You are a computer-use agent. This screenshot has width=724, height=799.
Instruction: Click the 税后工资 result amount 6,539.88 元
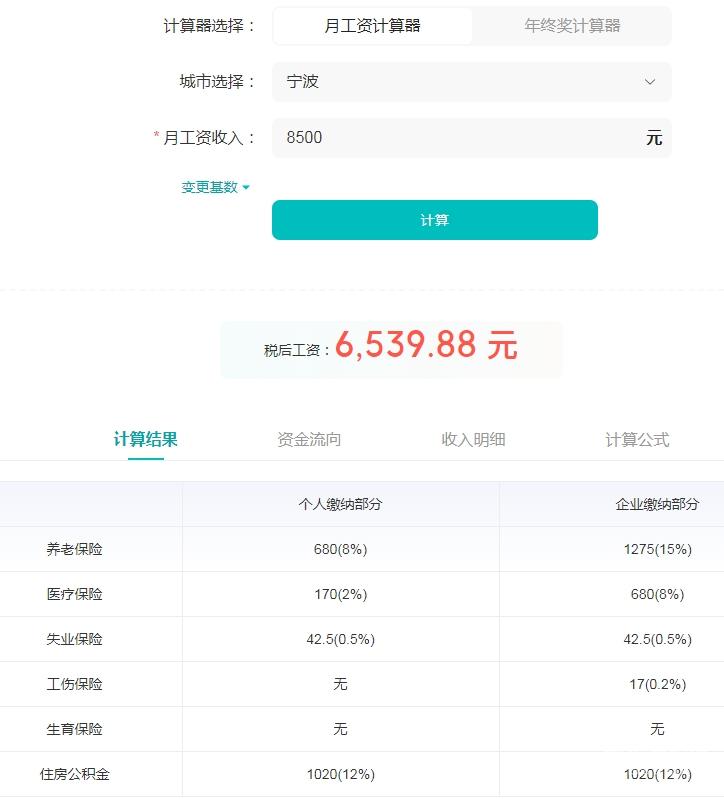pos(426,346)
